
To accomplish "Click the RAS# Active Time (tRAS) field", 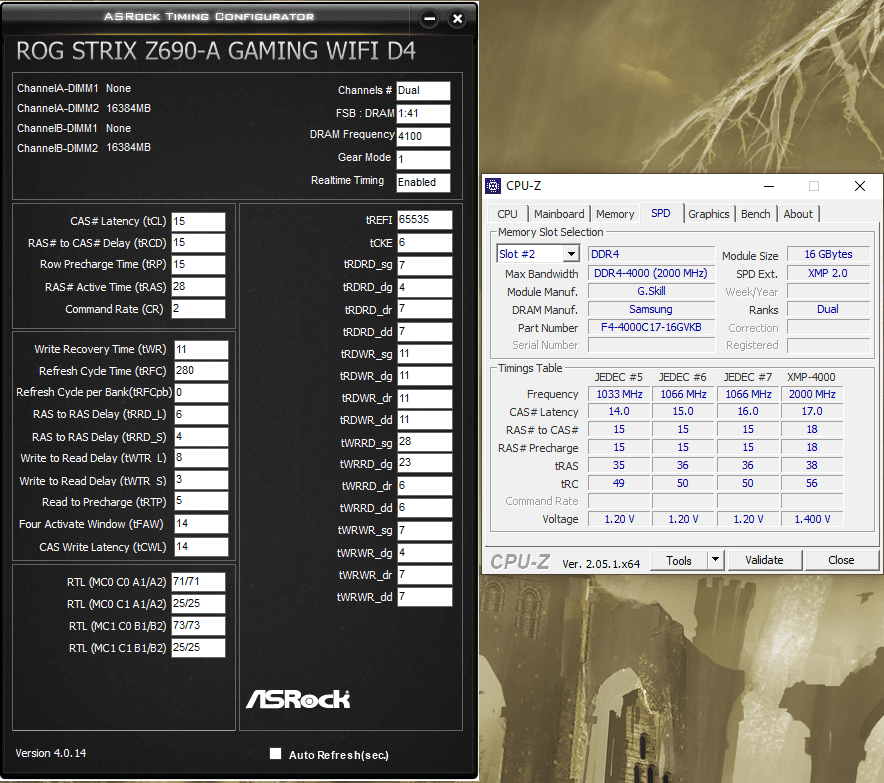I will 198,286.
